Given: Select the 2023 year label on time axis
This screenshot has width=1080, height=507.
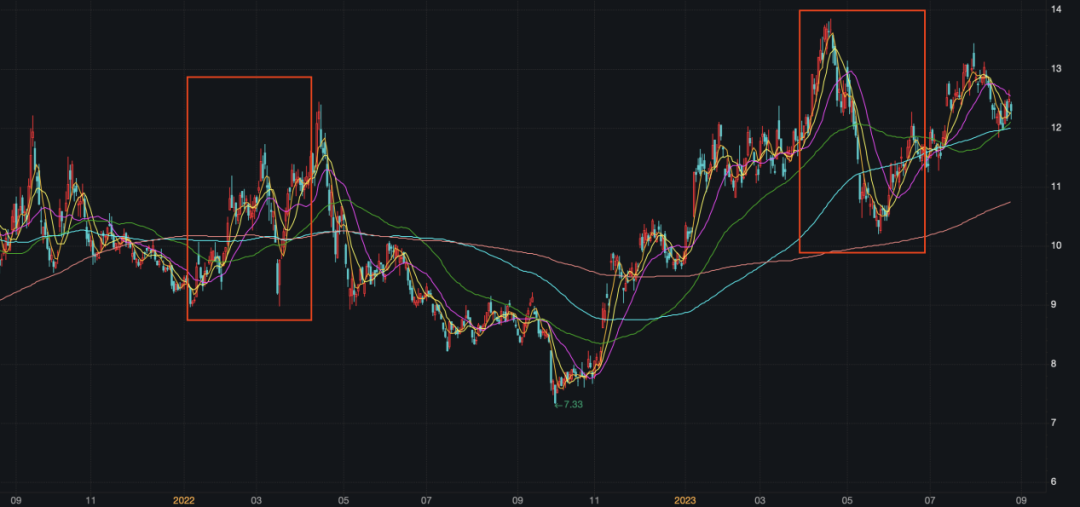Looking at the screenshot, I should point(686,499).
